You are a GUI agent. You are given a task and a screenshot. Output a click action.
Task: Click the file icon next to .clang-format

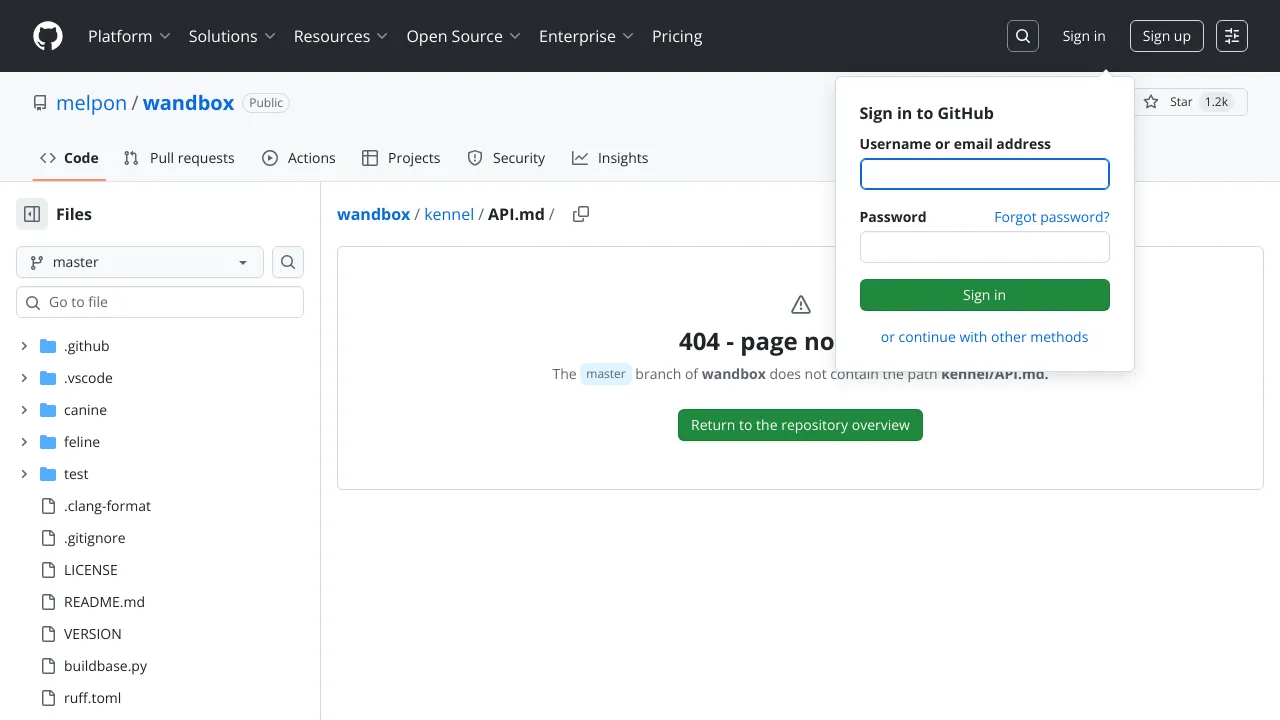pos(48,506)
